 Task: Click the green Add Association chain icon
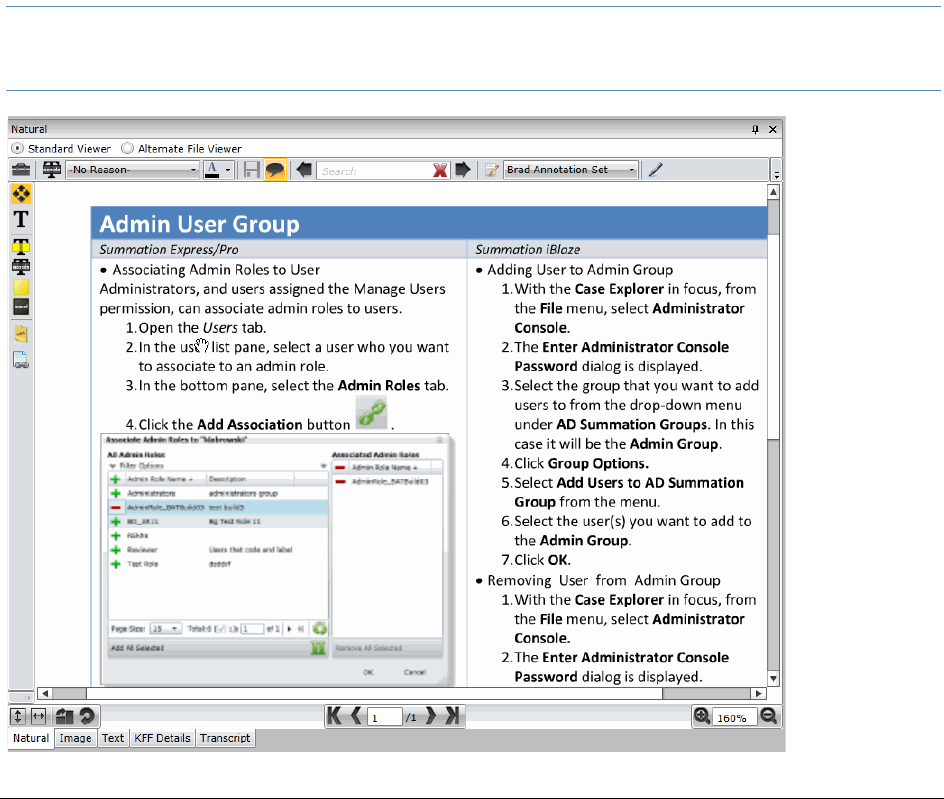[371, 413]
